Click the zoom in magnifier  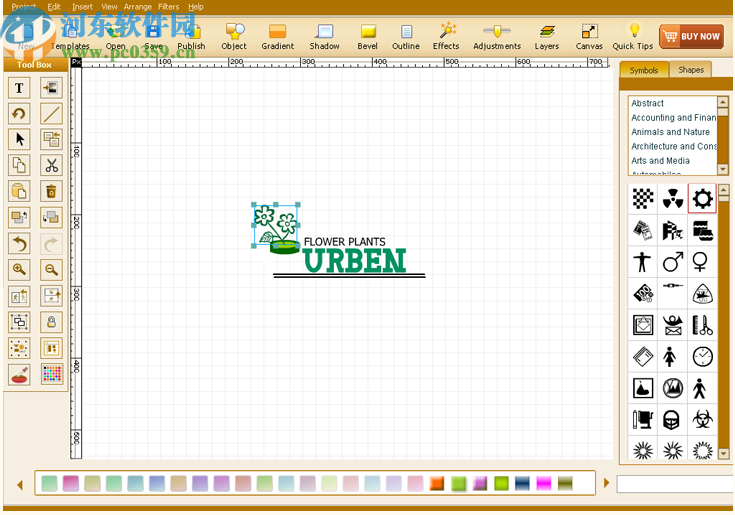pyautogui.click(x=19, y=269)
